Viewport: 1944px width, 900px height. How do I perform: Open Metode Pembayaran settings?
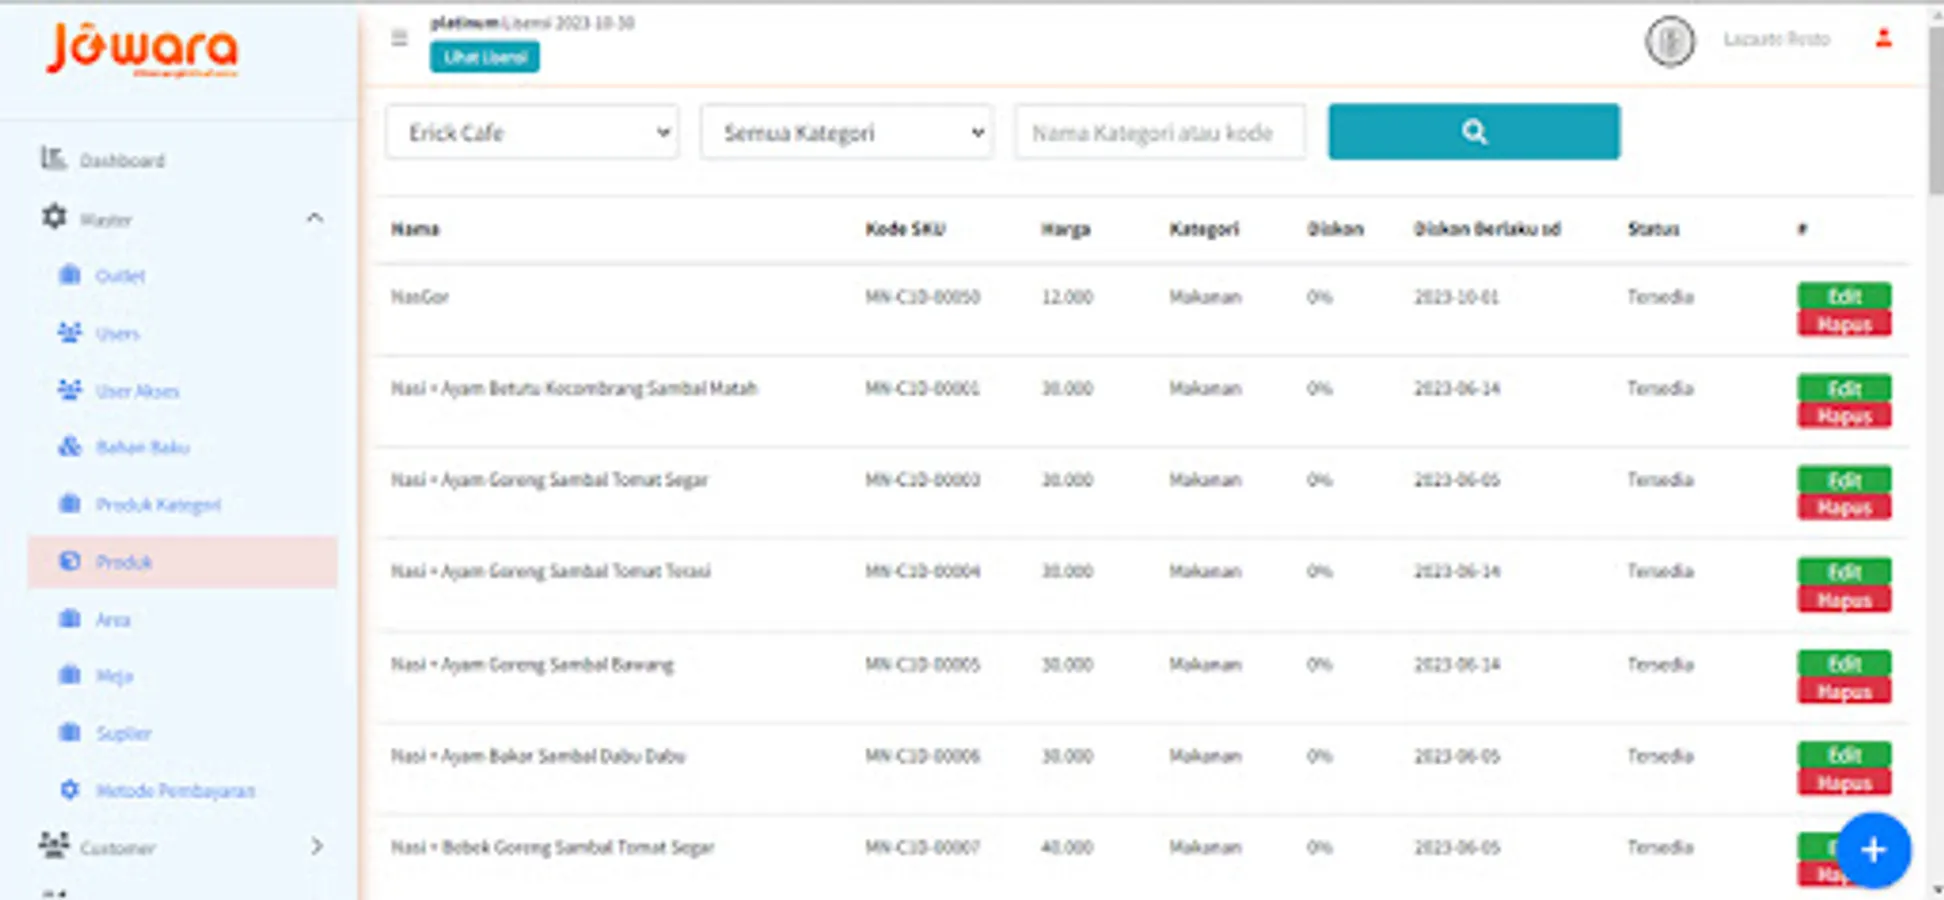pos(175,790)
